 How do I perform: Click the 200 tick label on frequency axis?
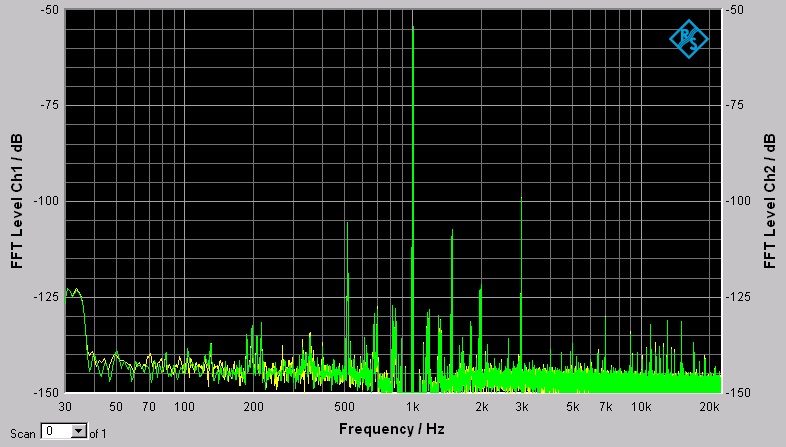click(x=253, y=407)
